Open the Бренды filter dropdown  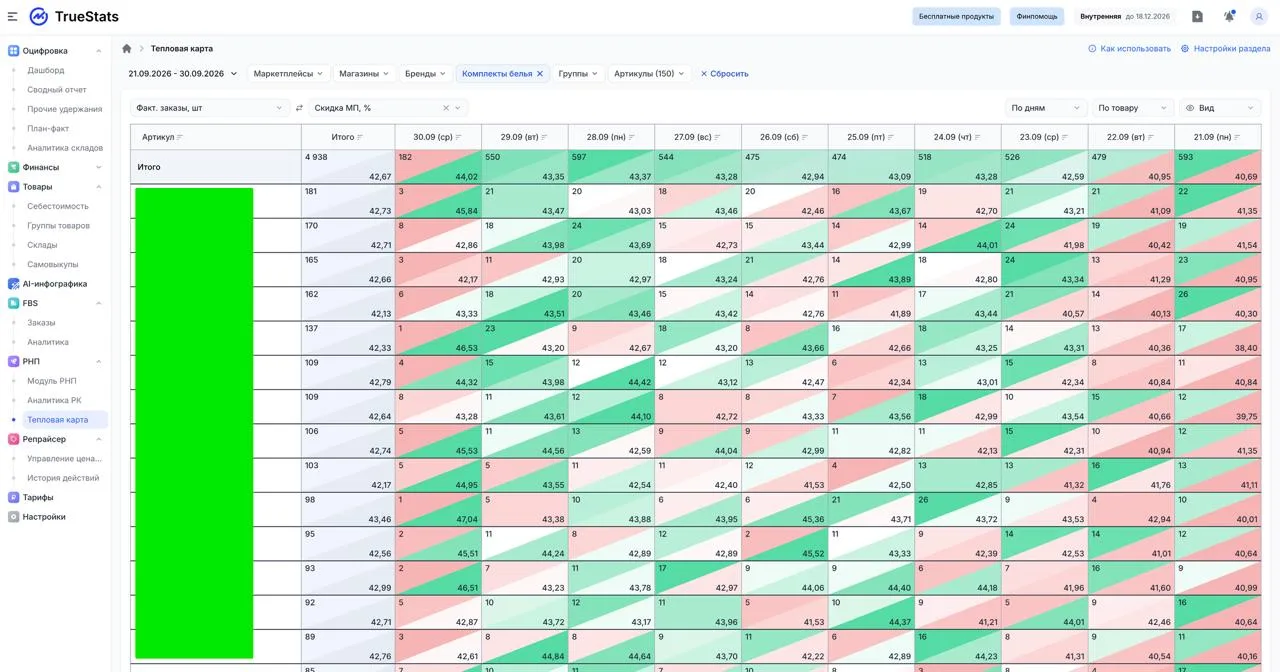425,73
